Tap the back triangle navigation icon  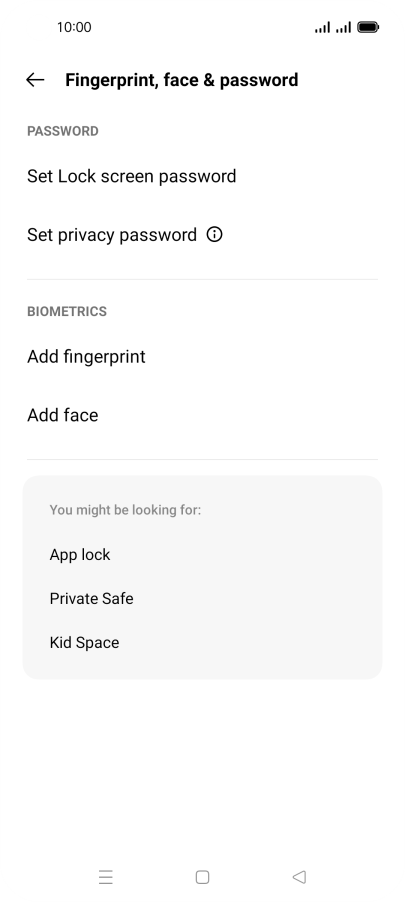(299, 877)
